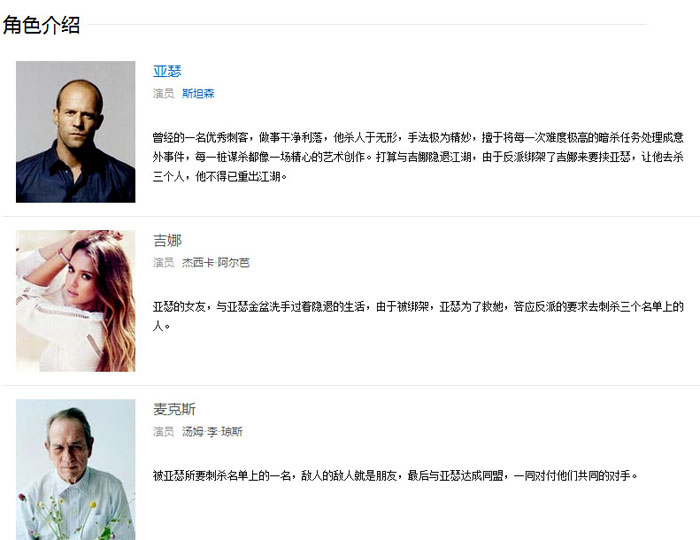This screenshot has height=540, width=700.
Task: Open the 亚瑟 character portrait photo
Action: 75,132
